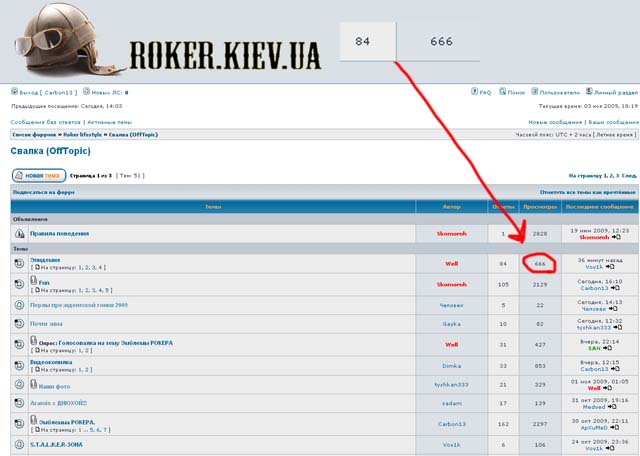Click the Последнее сообщение column header
This screenshot has height=456, width=640.
click(x=599, y=207)
